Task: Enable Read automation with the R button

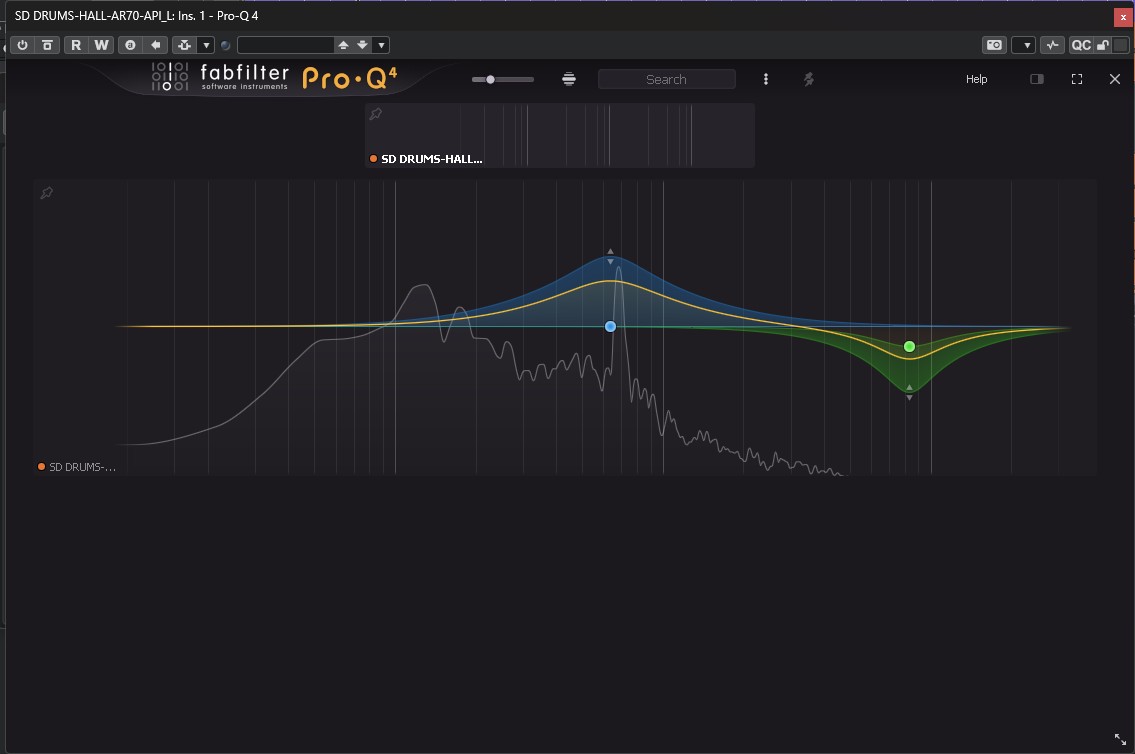Action: pos(75,44)
